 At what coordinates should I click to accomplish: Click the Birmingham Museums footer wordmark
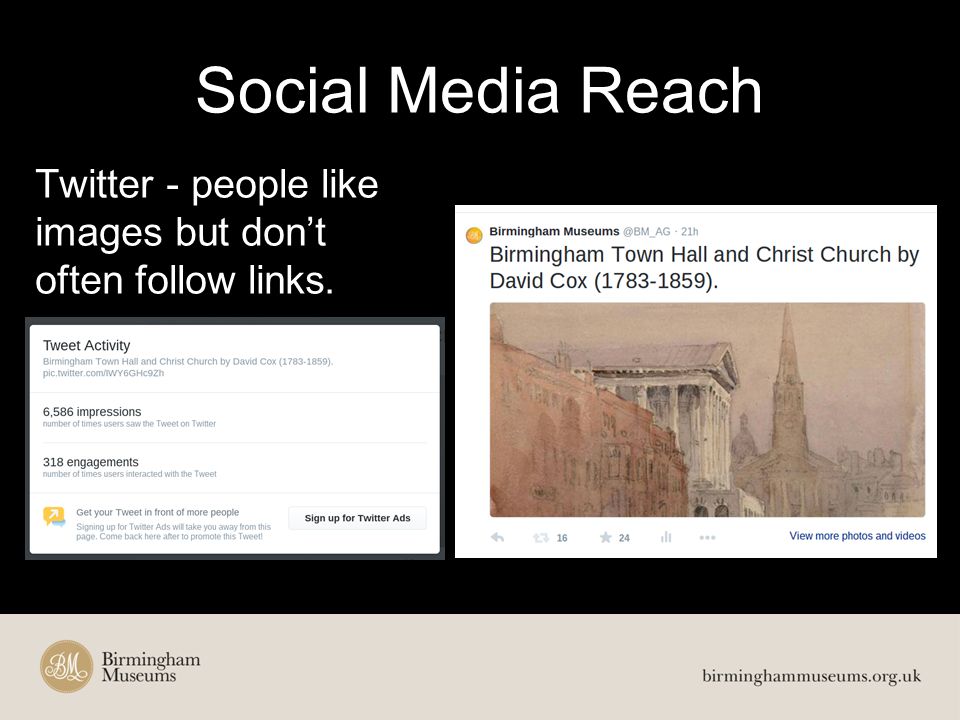(x=151, y=667)
